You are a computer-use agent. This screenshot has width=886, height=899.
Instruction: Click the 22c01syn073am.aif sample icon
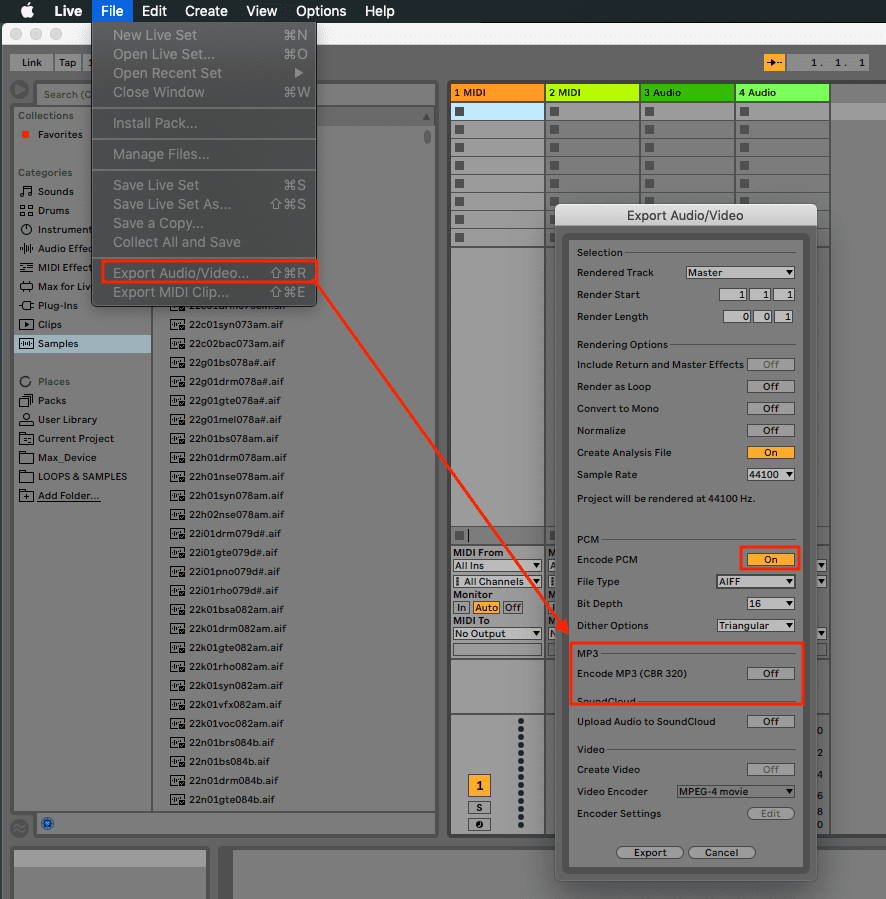pos(177,325)
